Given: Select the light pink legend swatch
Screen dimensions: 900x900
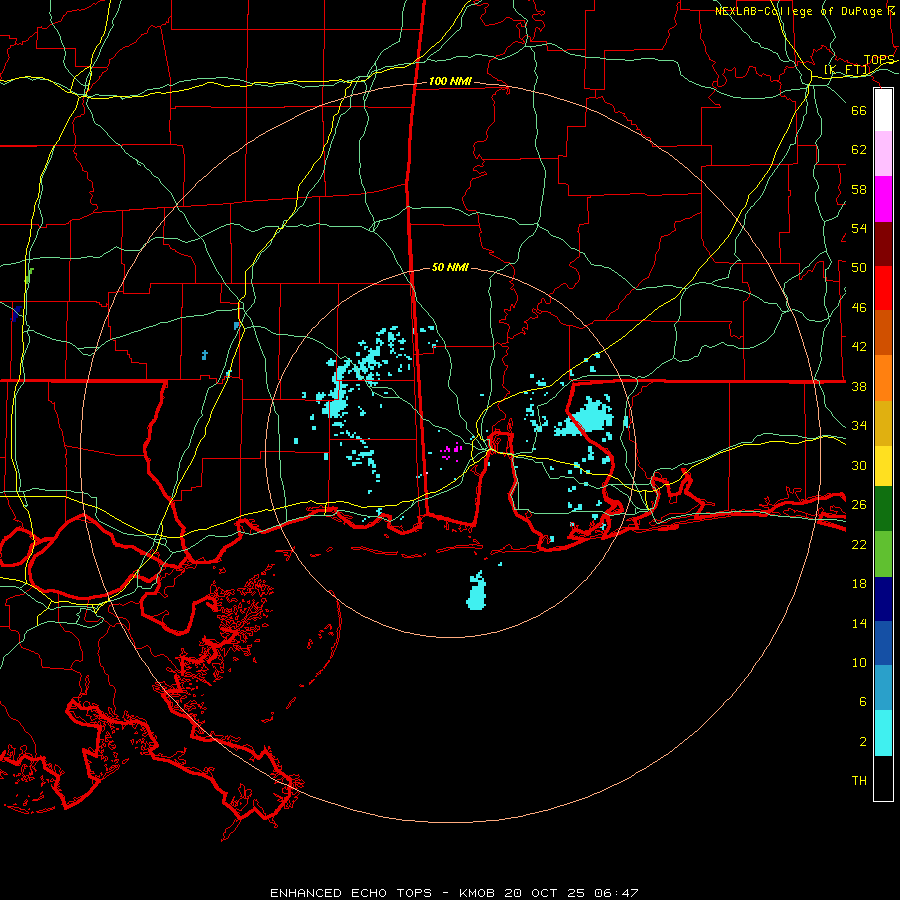Looking at the screenshot, I should tap(883, 154).
